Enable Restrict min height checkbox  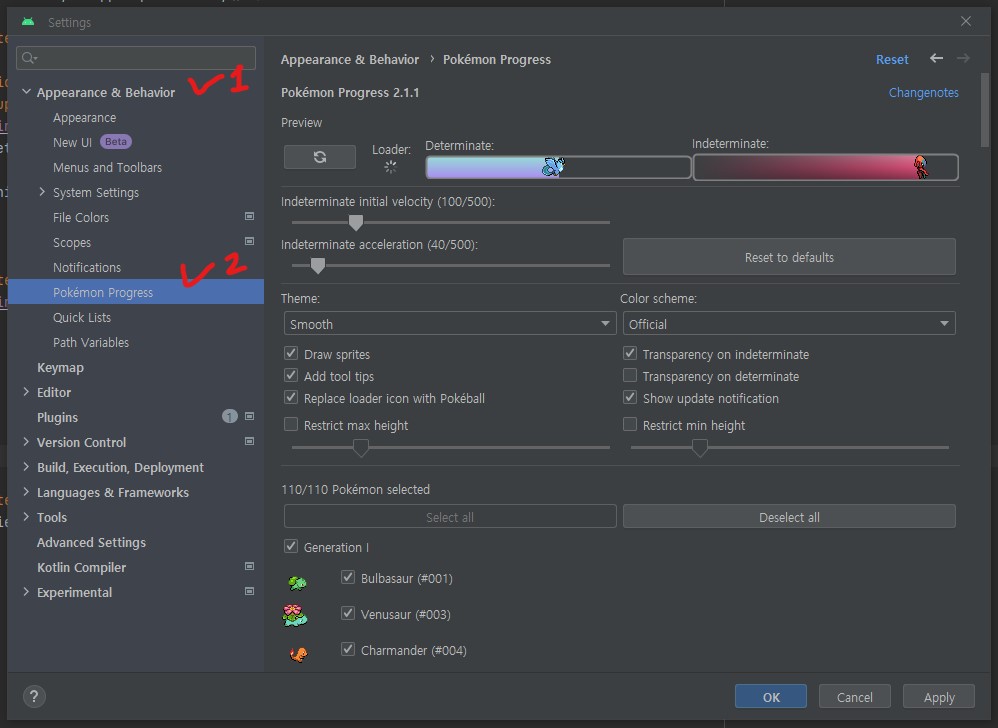tap(629, 424)
